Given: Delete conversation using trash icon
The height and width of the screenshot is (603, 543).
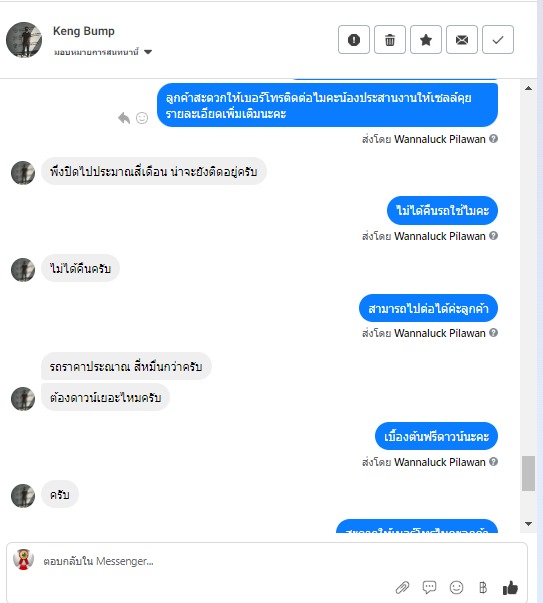Looking at the screenshot, I should click(390, 40).
